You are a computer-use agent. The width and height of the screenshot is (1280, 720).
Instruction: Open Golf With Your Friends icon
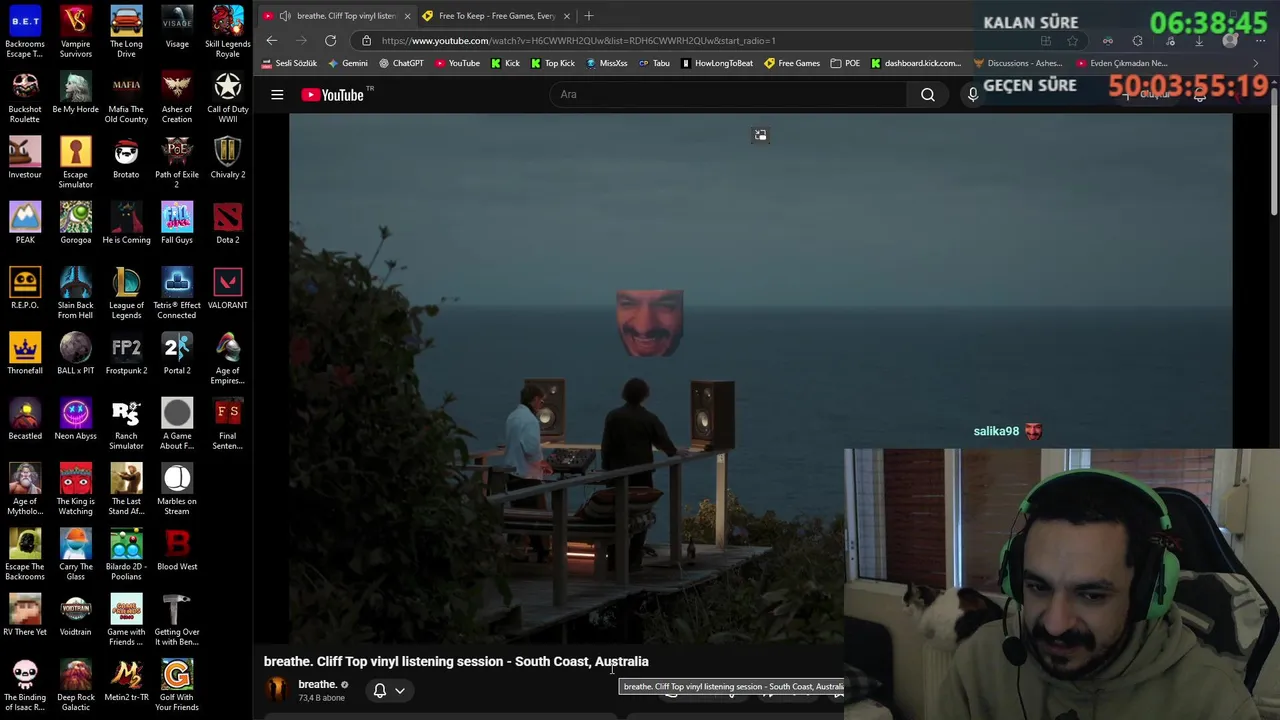click(177, 685)
